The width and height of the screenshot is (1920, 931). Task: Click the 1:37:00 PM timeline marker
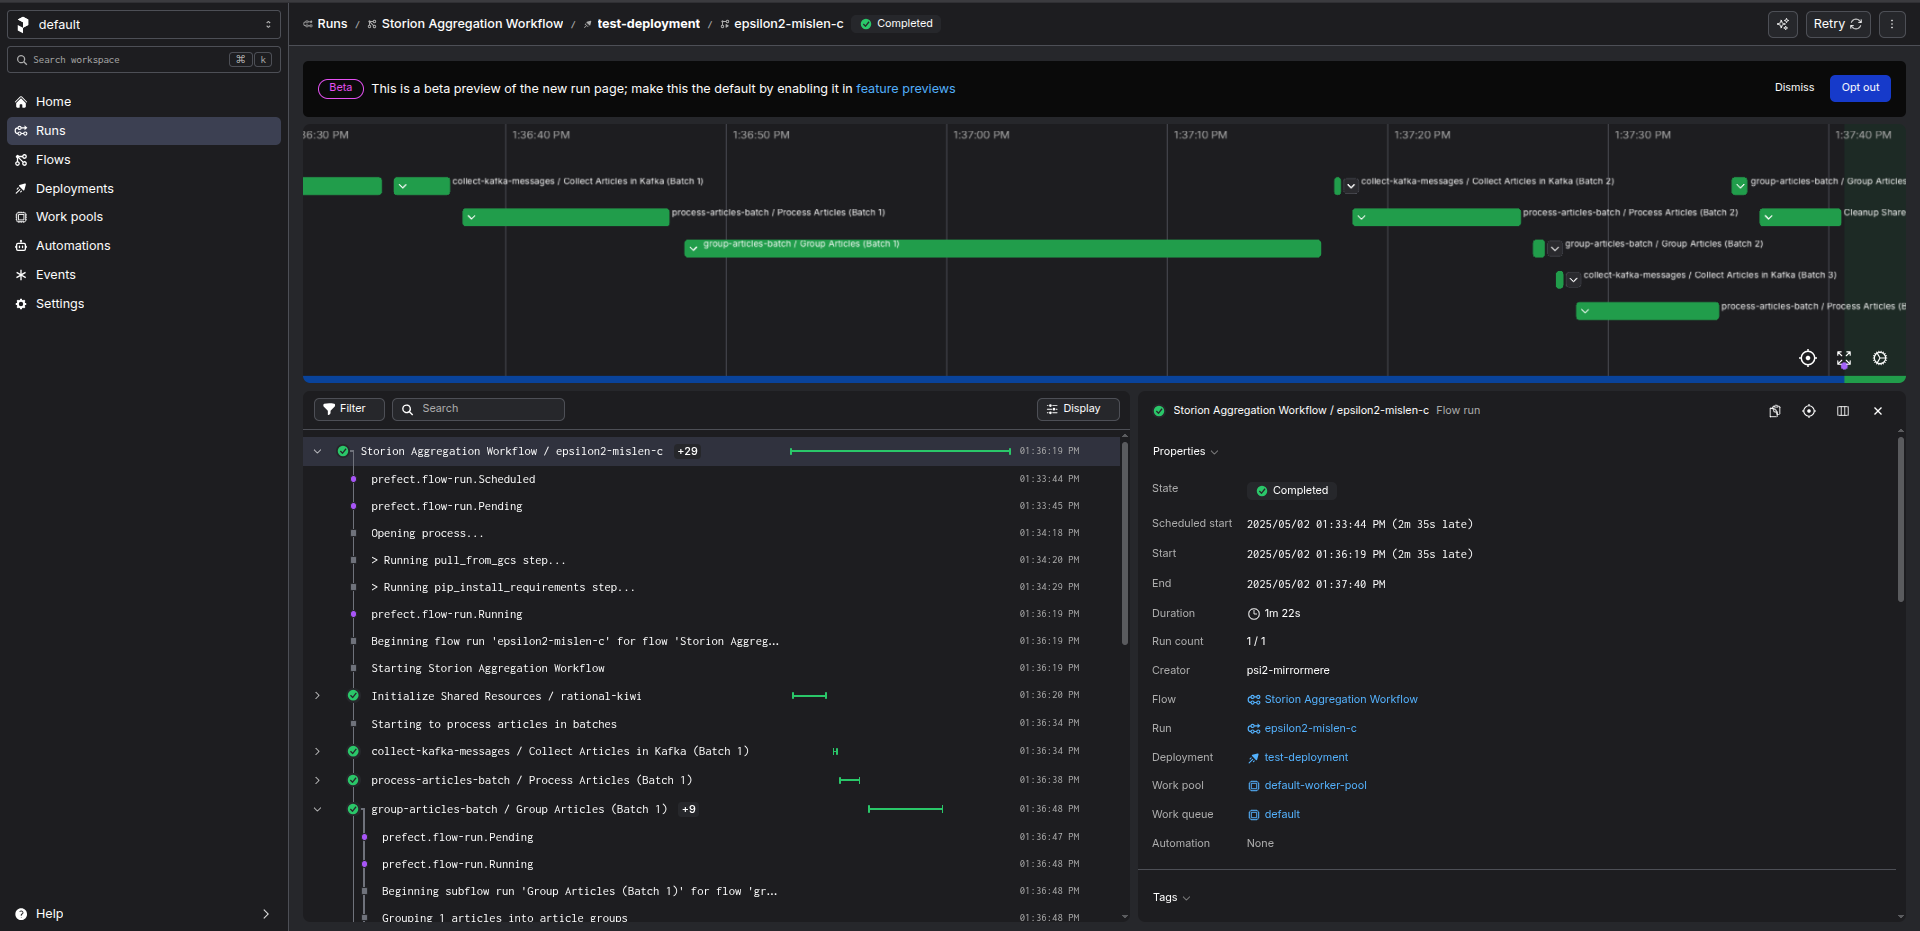[981, 135]
